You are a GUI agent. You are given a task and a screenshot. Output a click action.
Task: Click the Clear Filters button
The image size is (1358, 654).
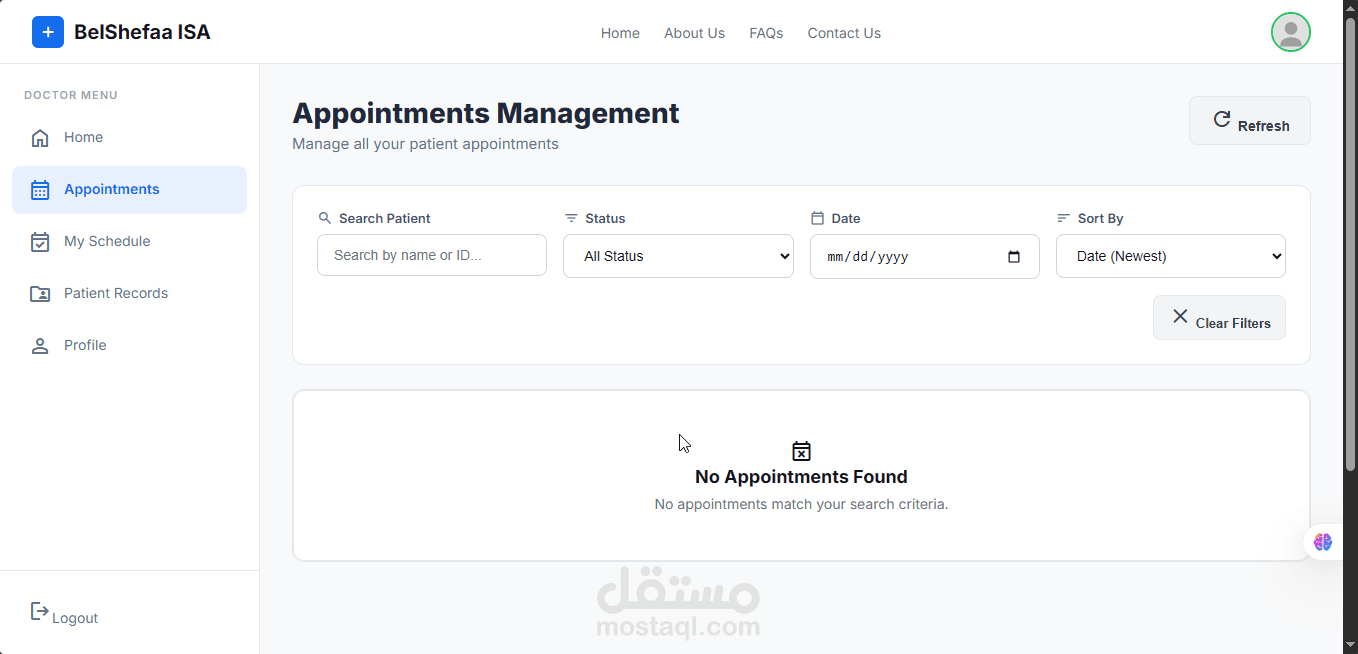point(1219,318)
